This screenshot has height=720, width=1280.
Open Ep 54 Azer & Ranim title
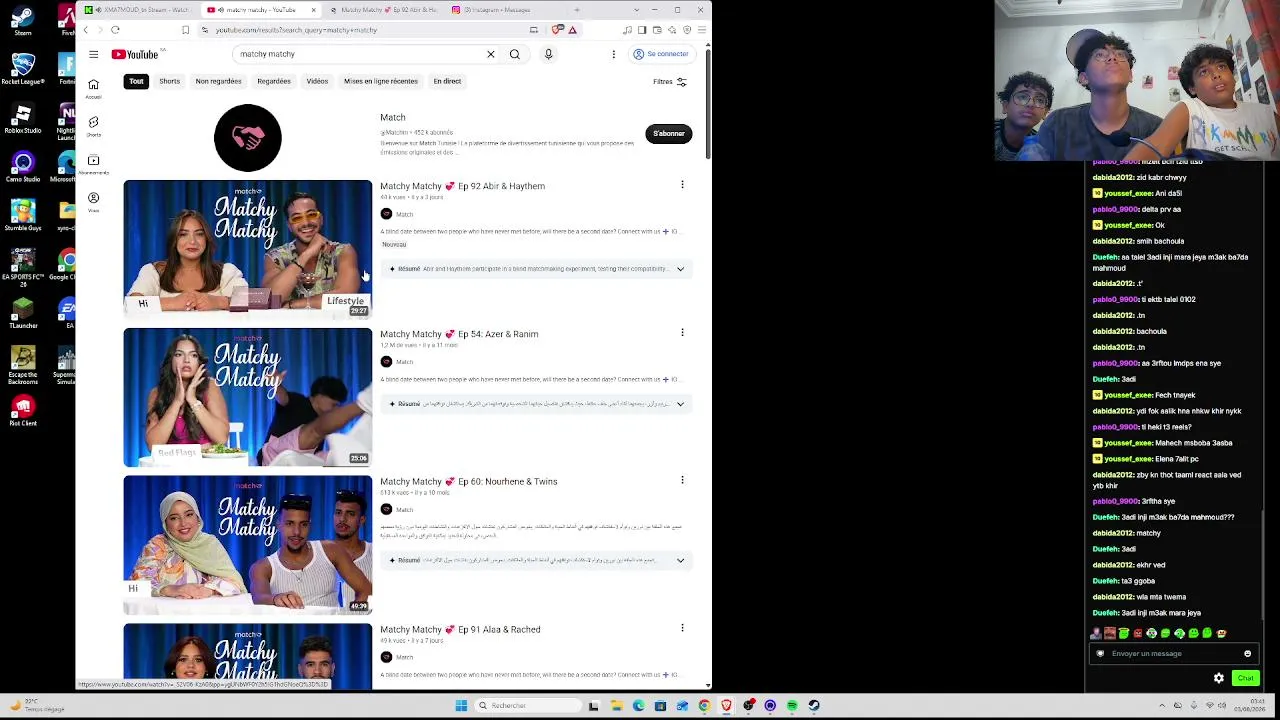click(x=459, y=334)
